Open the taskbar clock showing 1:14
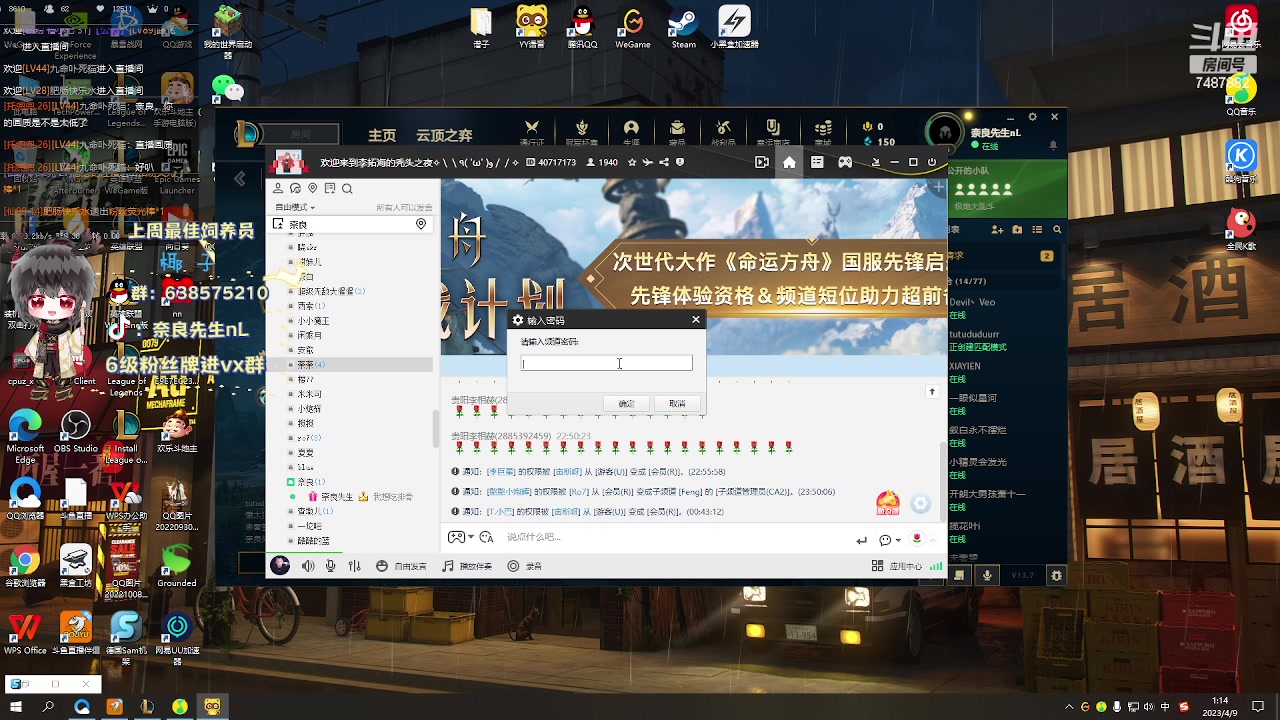 click(1220, 707)
